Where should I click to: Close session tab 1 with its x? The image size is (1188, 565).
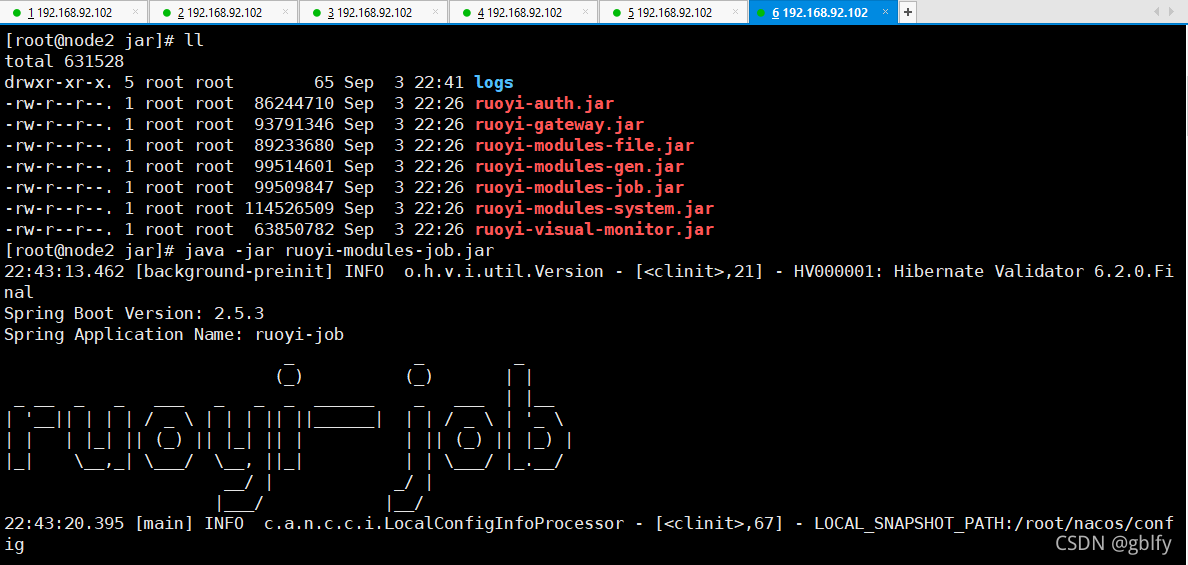pyautogui.click(x=135, y=13)
